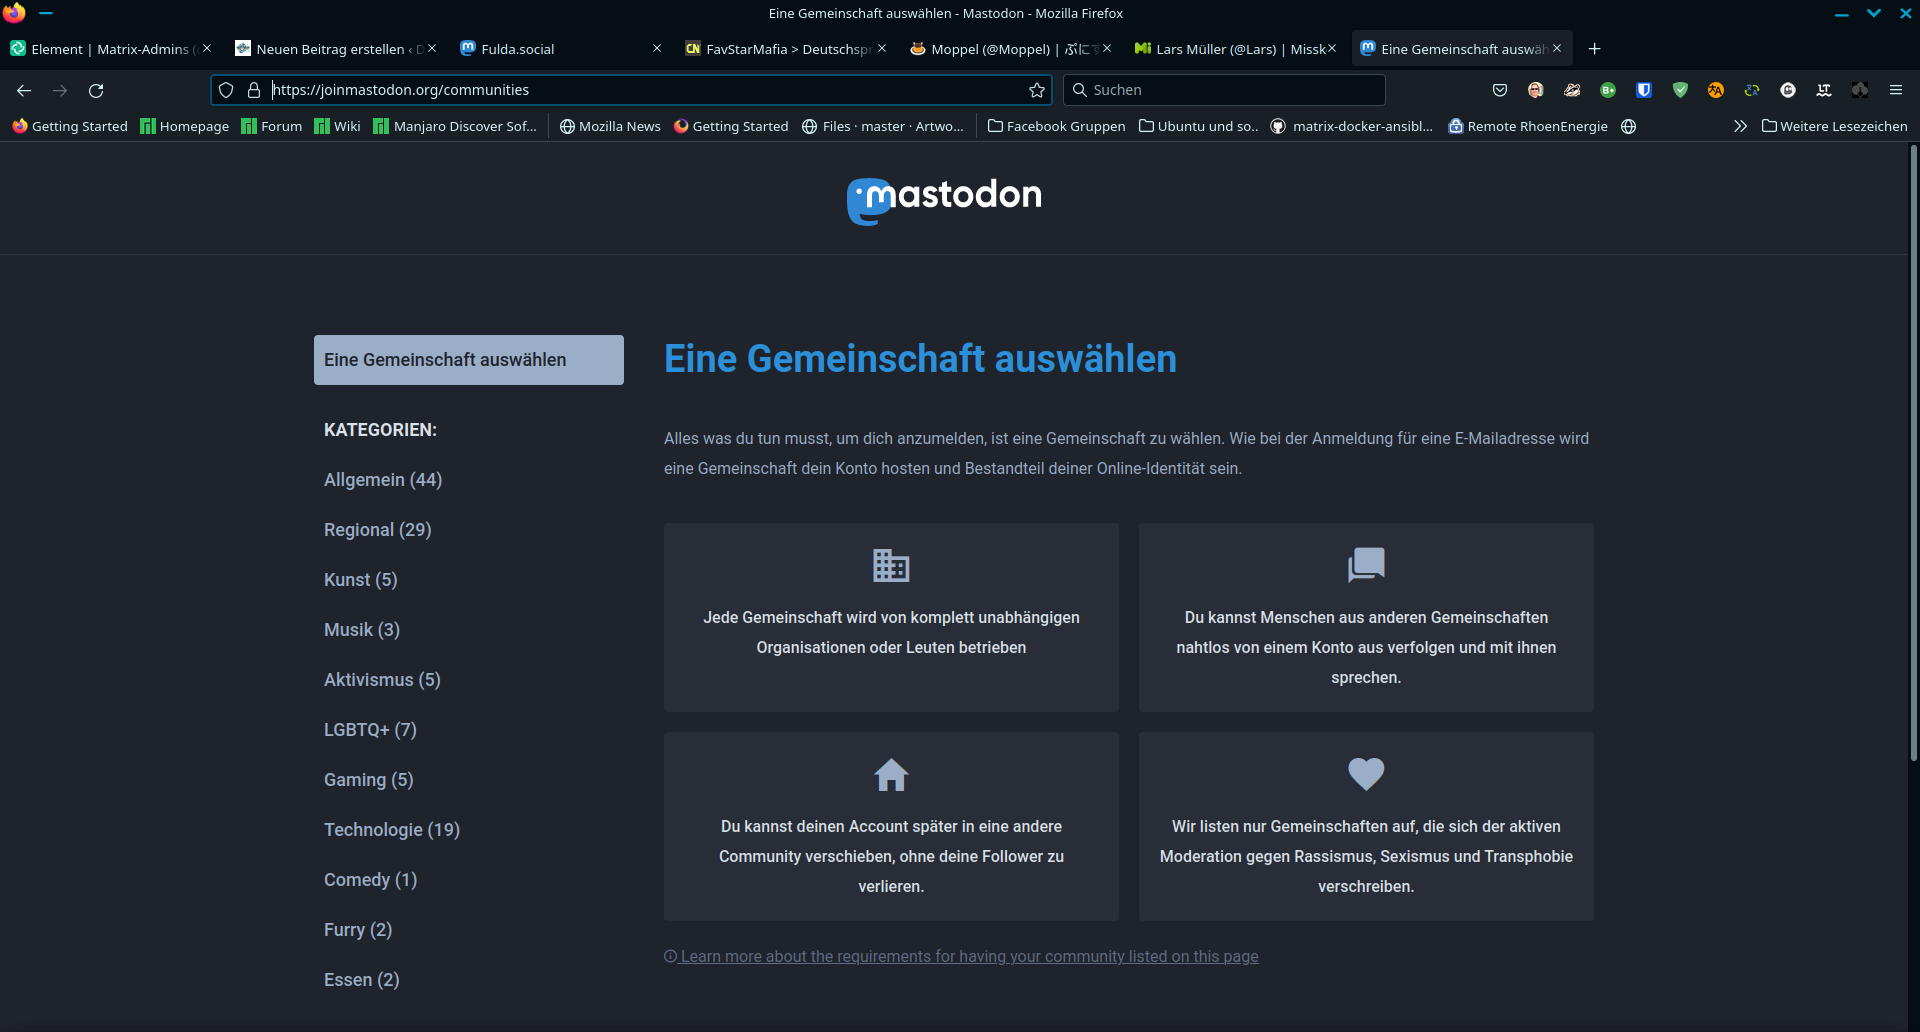Open the Mozilla News bookmark
This screenshot has height=1032, width=1920.
(610, 126)
